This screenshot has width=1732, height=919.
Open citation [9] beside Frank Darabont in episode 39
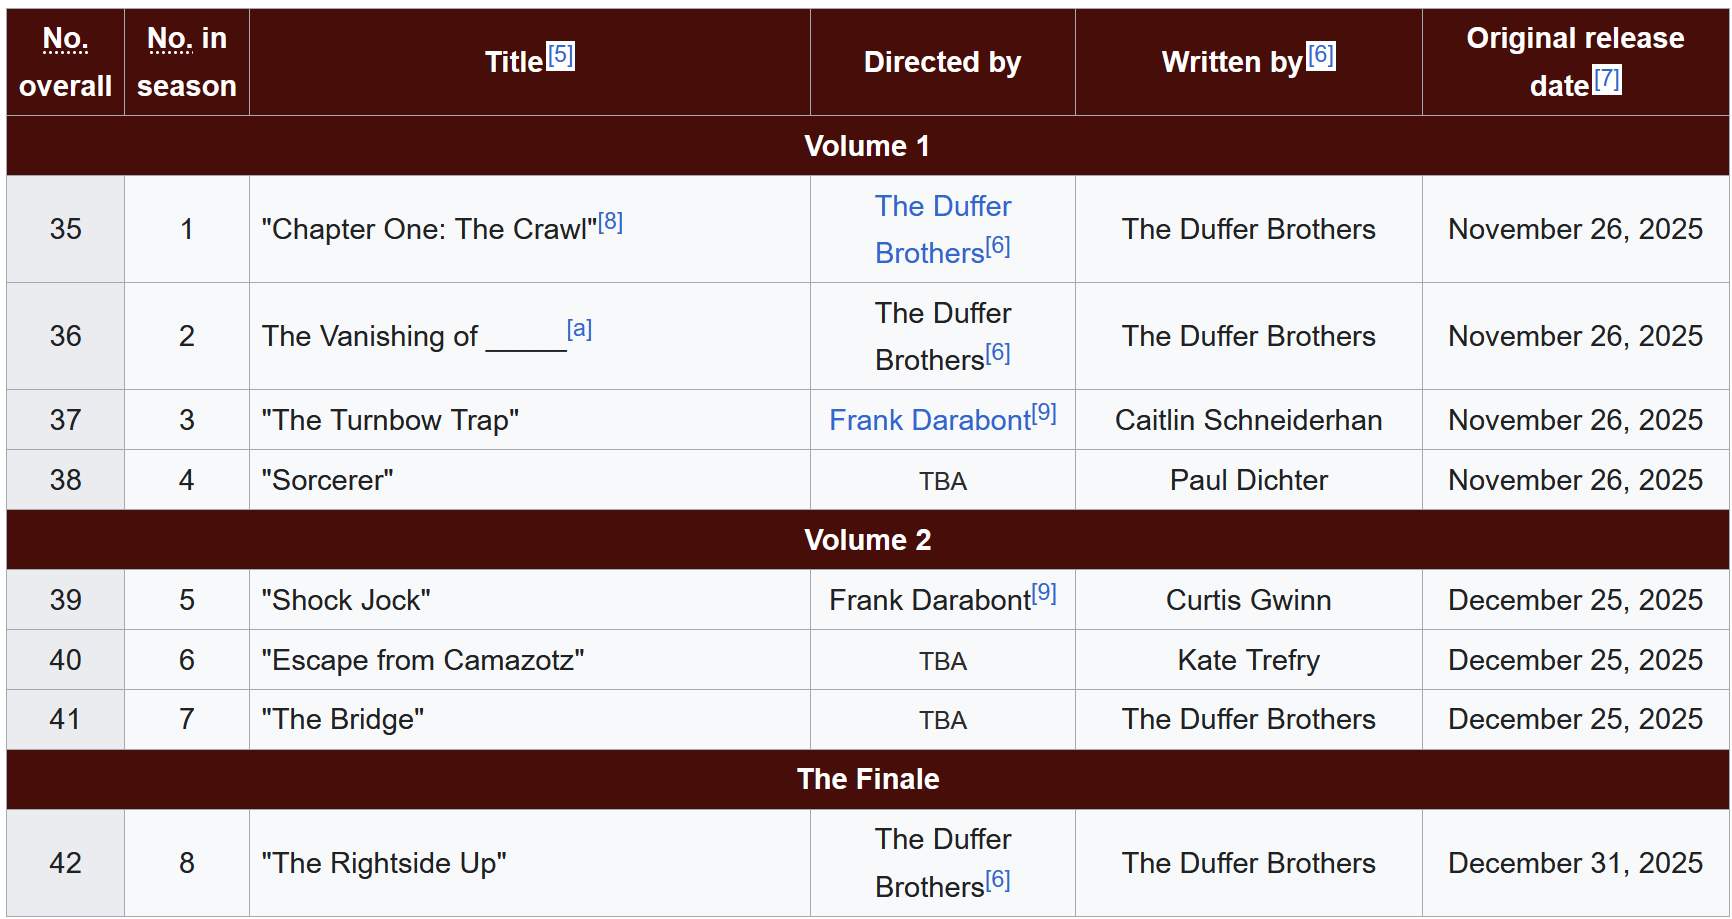[x=1044, y=593]
